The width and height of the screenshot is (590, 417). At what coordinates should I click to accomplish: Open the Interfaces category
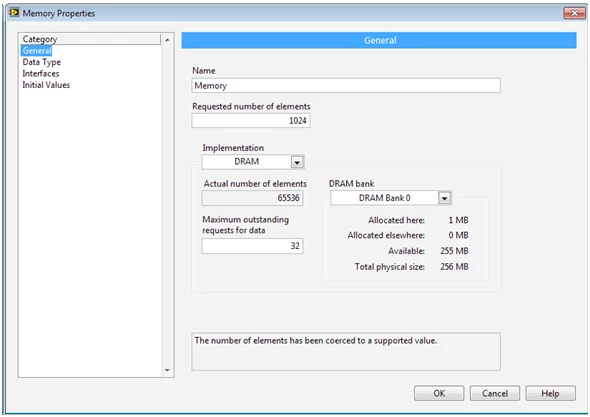[41, 73]
